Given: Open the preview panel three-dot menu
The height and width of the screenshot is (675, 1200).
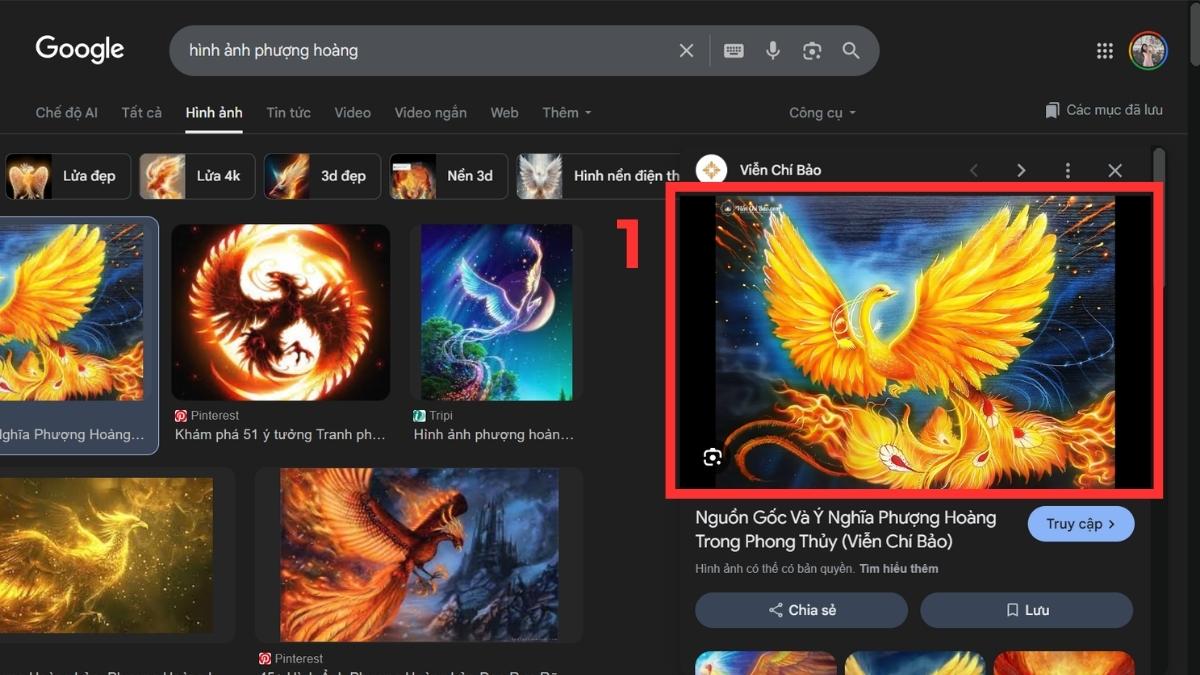Looking at the screenshot, I should click(1068, 171).
